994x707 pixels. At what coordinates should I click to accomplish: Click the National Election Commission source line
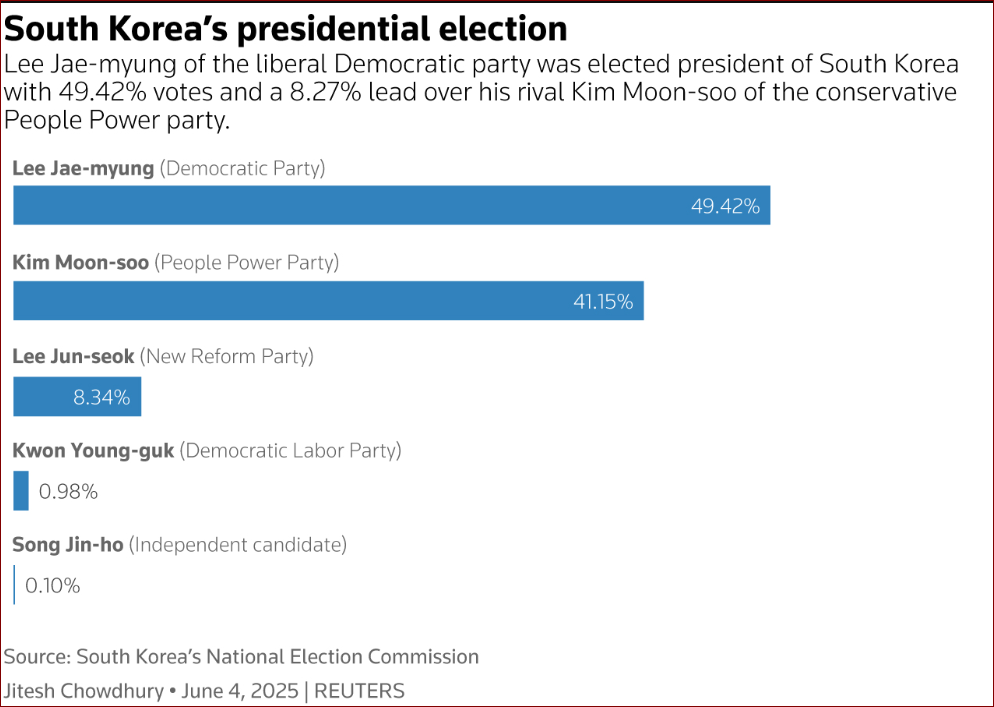pos(242,656)
